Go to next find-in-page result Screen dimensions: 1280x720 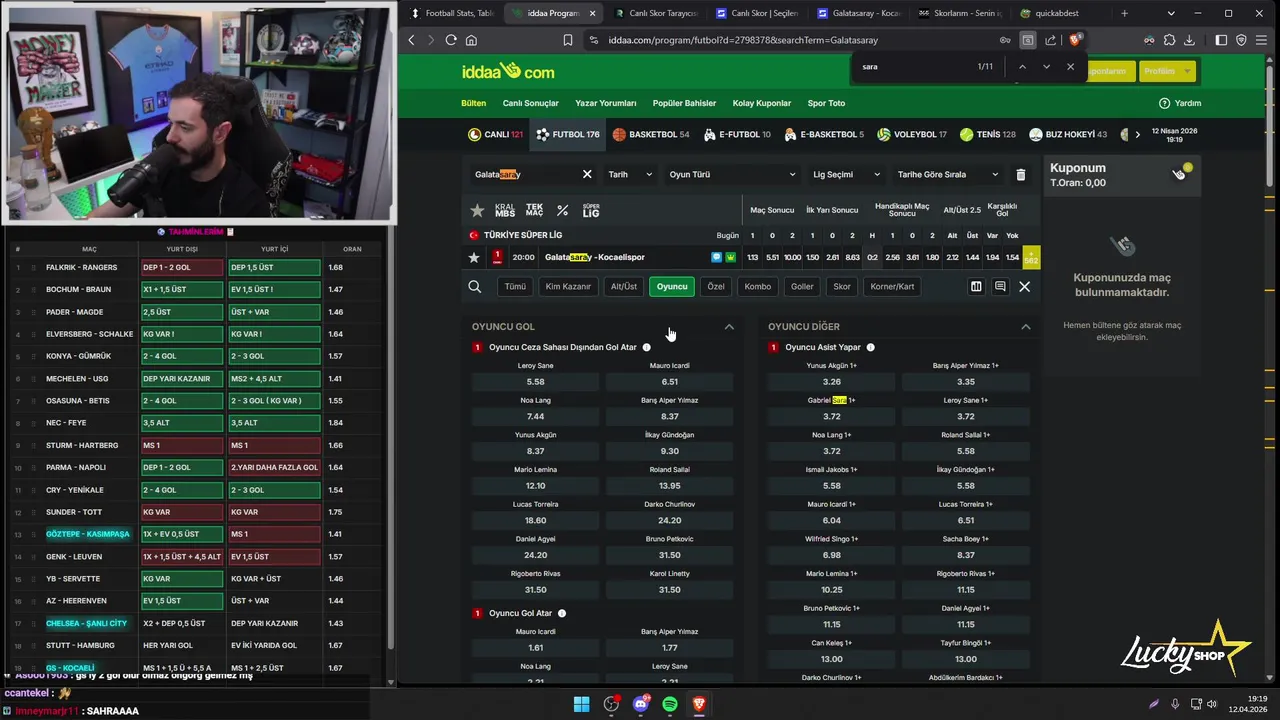[x=1046, y=67]
